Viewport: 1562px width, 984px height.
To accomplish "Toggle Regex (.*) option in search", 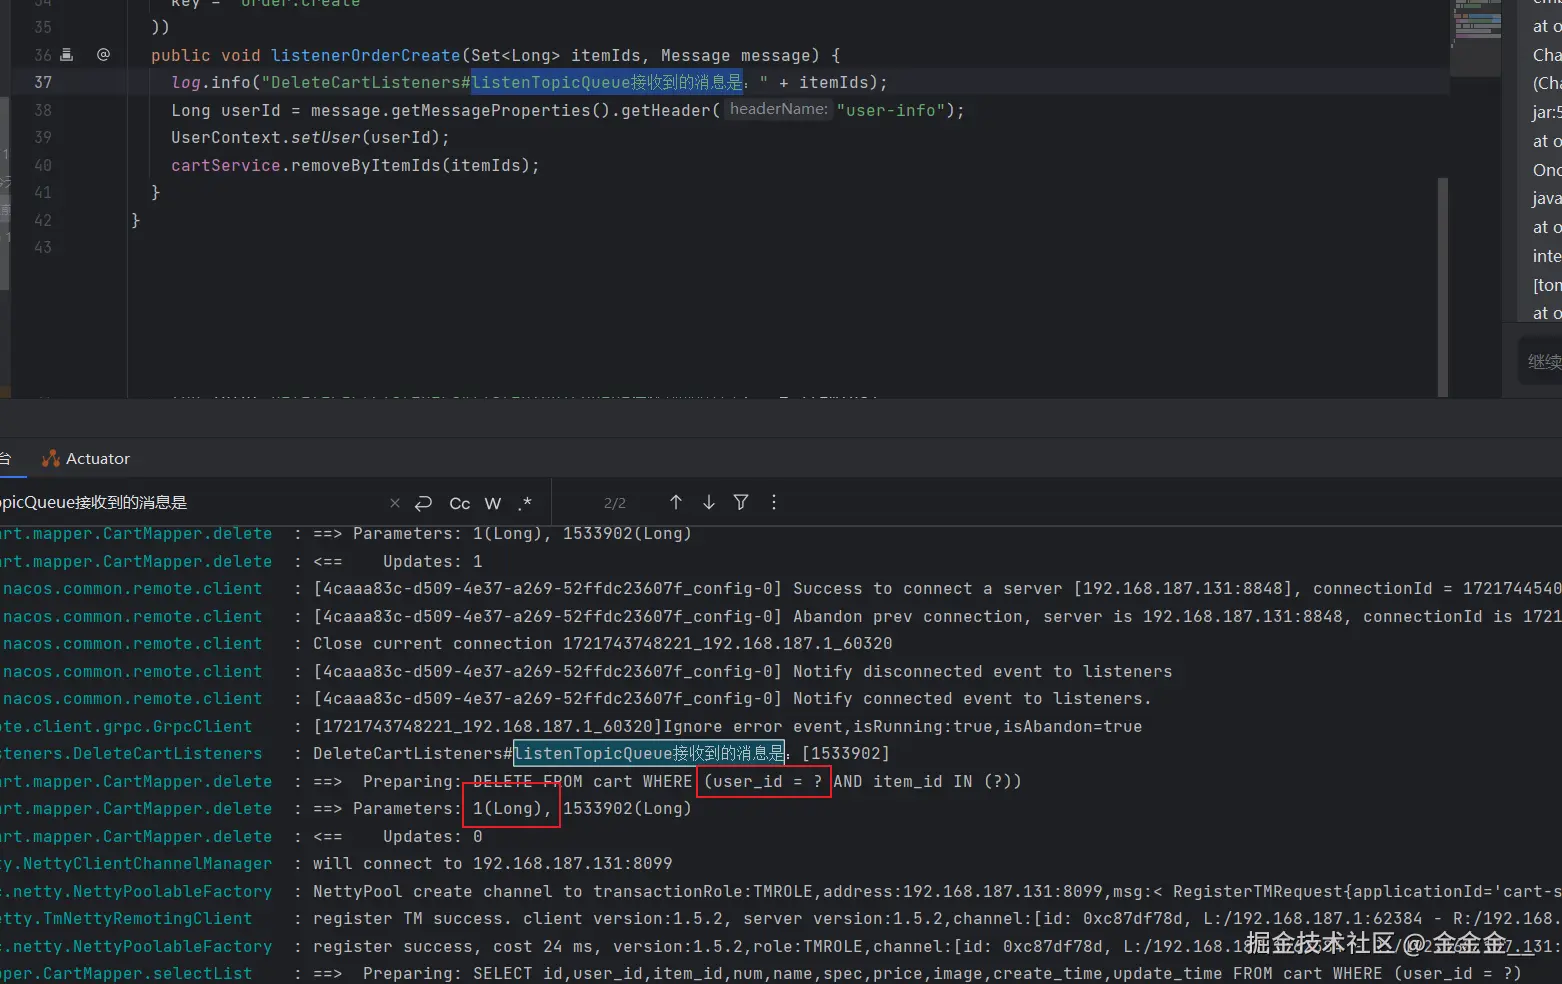I will click(525, 503).
